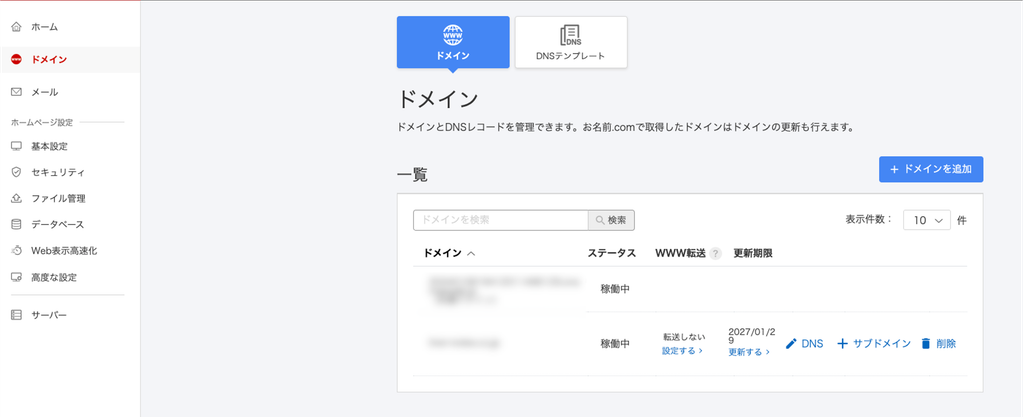
Task: Click the red WWW domain sidebar icon
Action: pyautogui.click(x=16, y=59)
